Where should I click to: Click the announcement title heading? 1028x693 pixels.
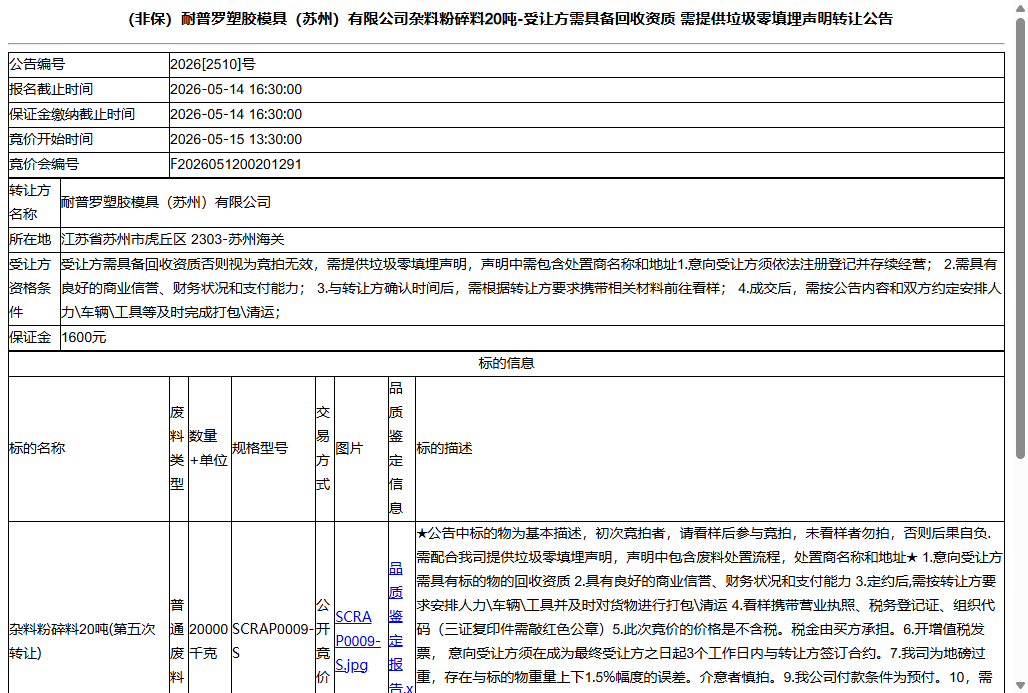pyautogui.click(x=510, y=19)
